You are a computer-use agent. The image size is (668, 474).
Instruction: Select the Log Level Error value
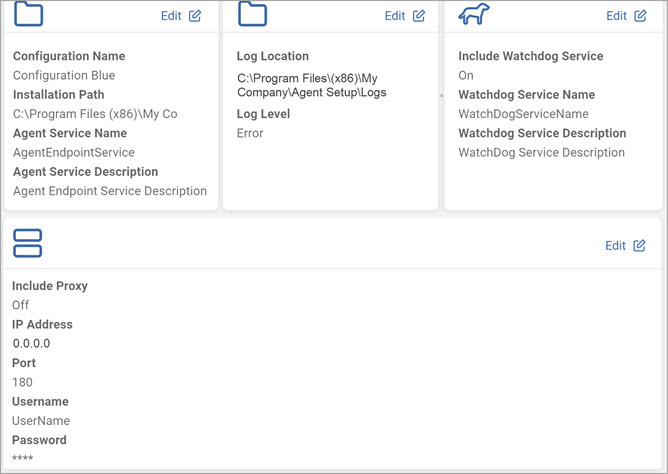tap(250, 133)
